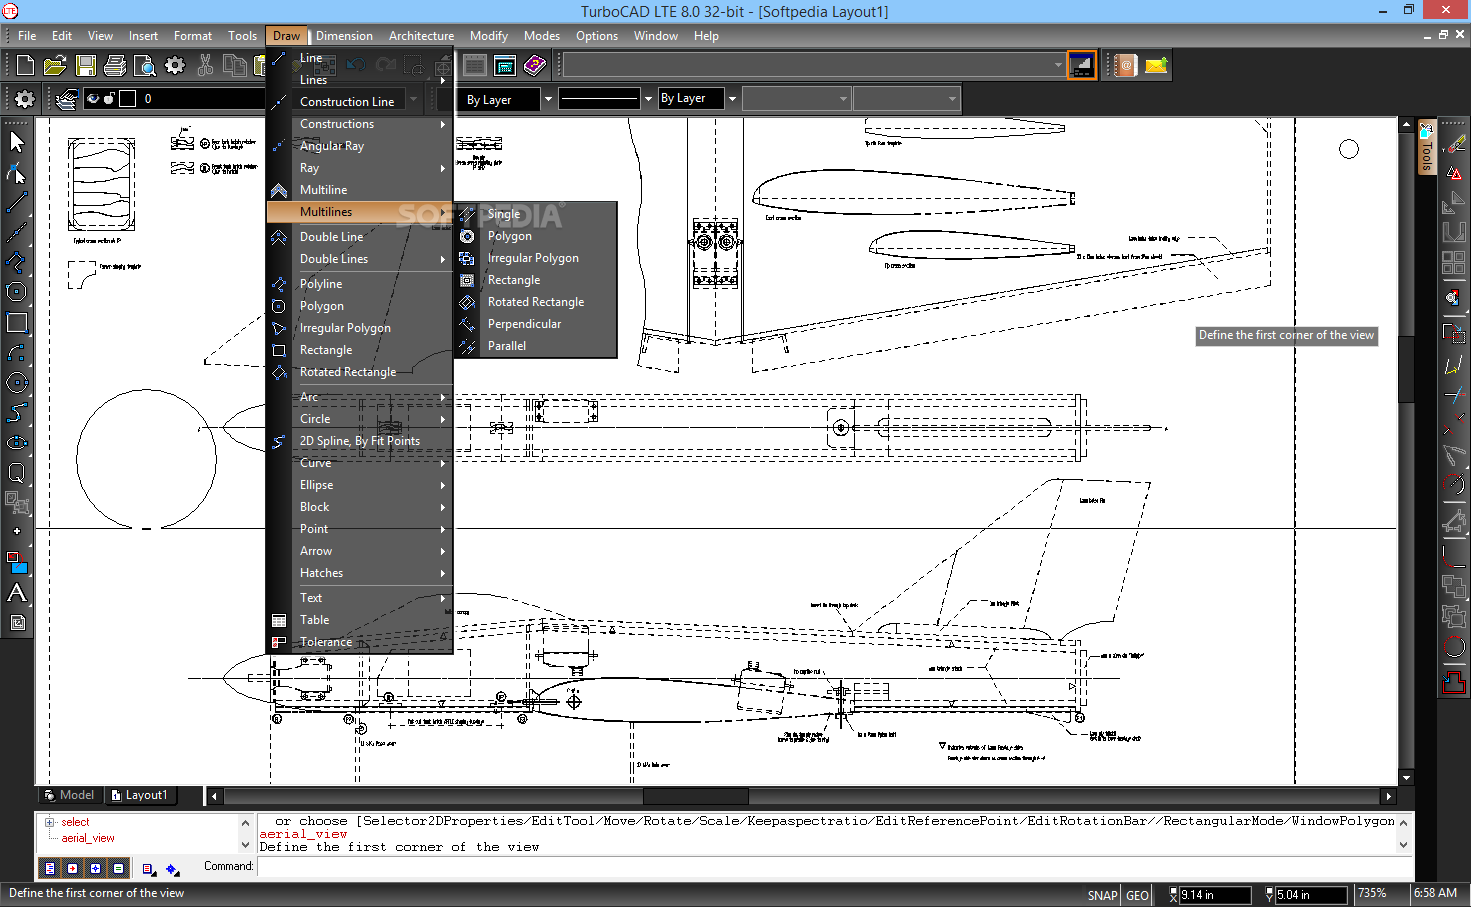Toggle the layer lock icon

point(109,98)
